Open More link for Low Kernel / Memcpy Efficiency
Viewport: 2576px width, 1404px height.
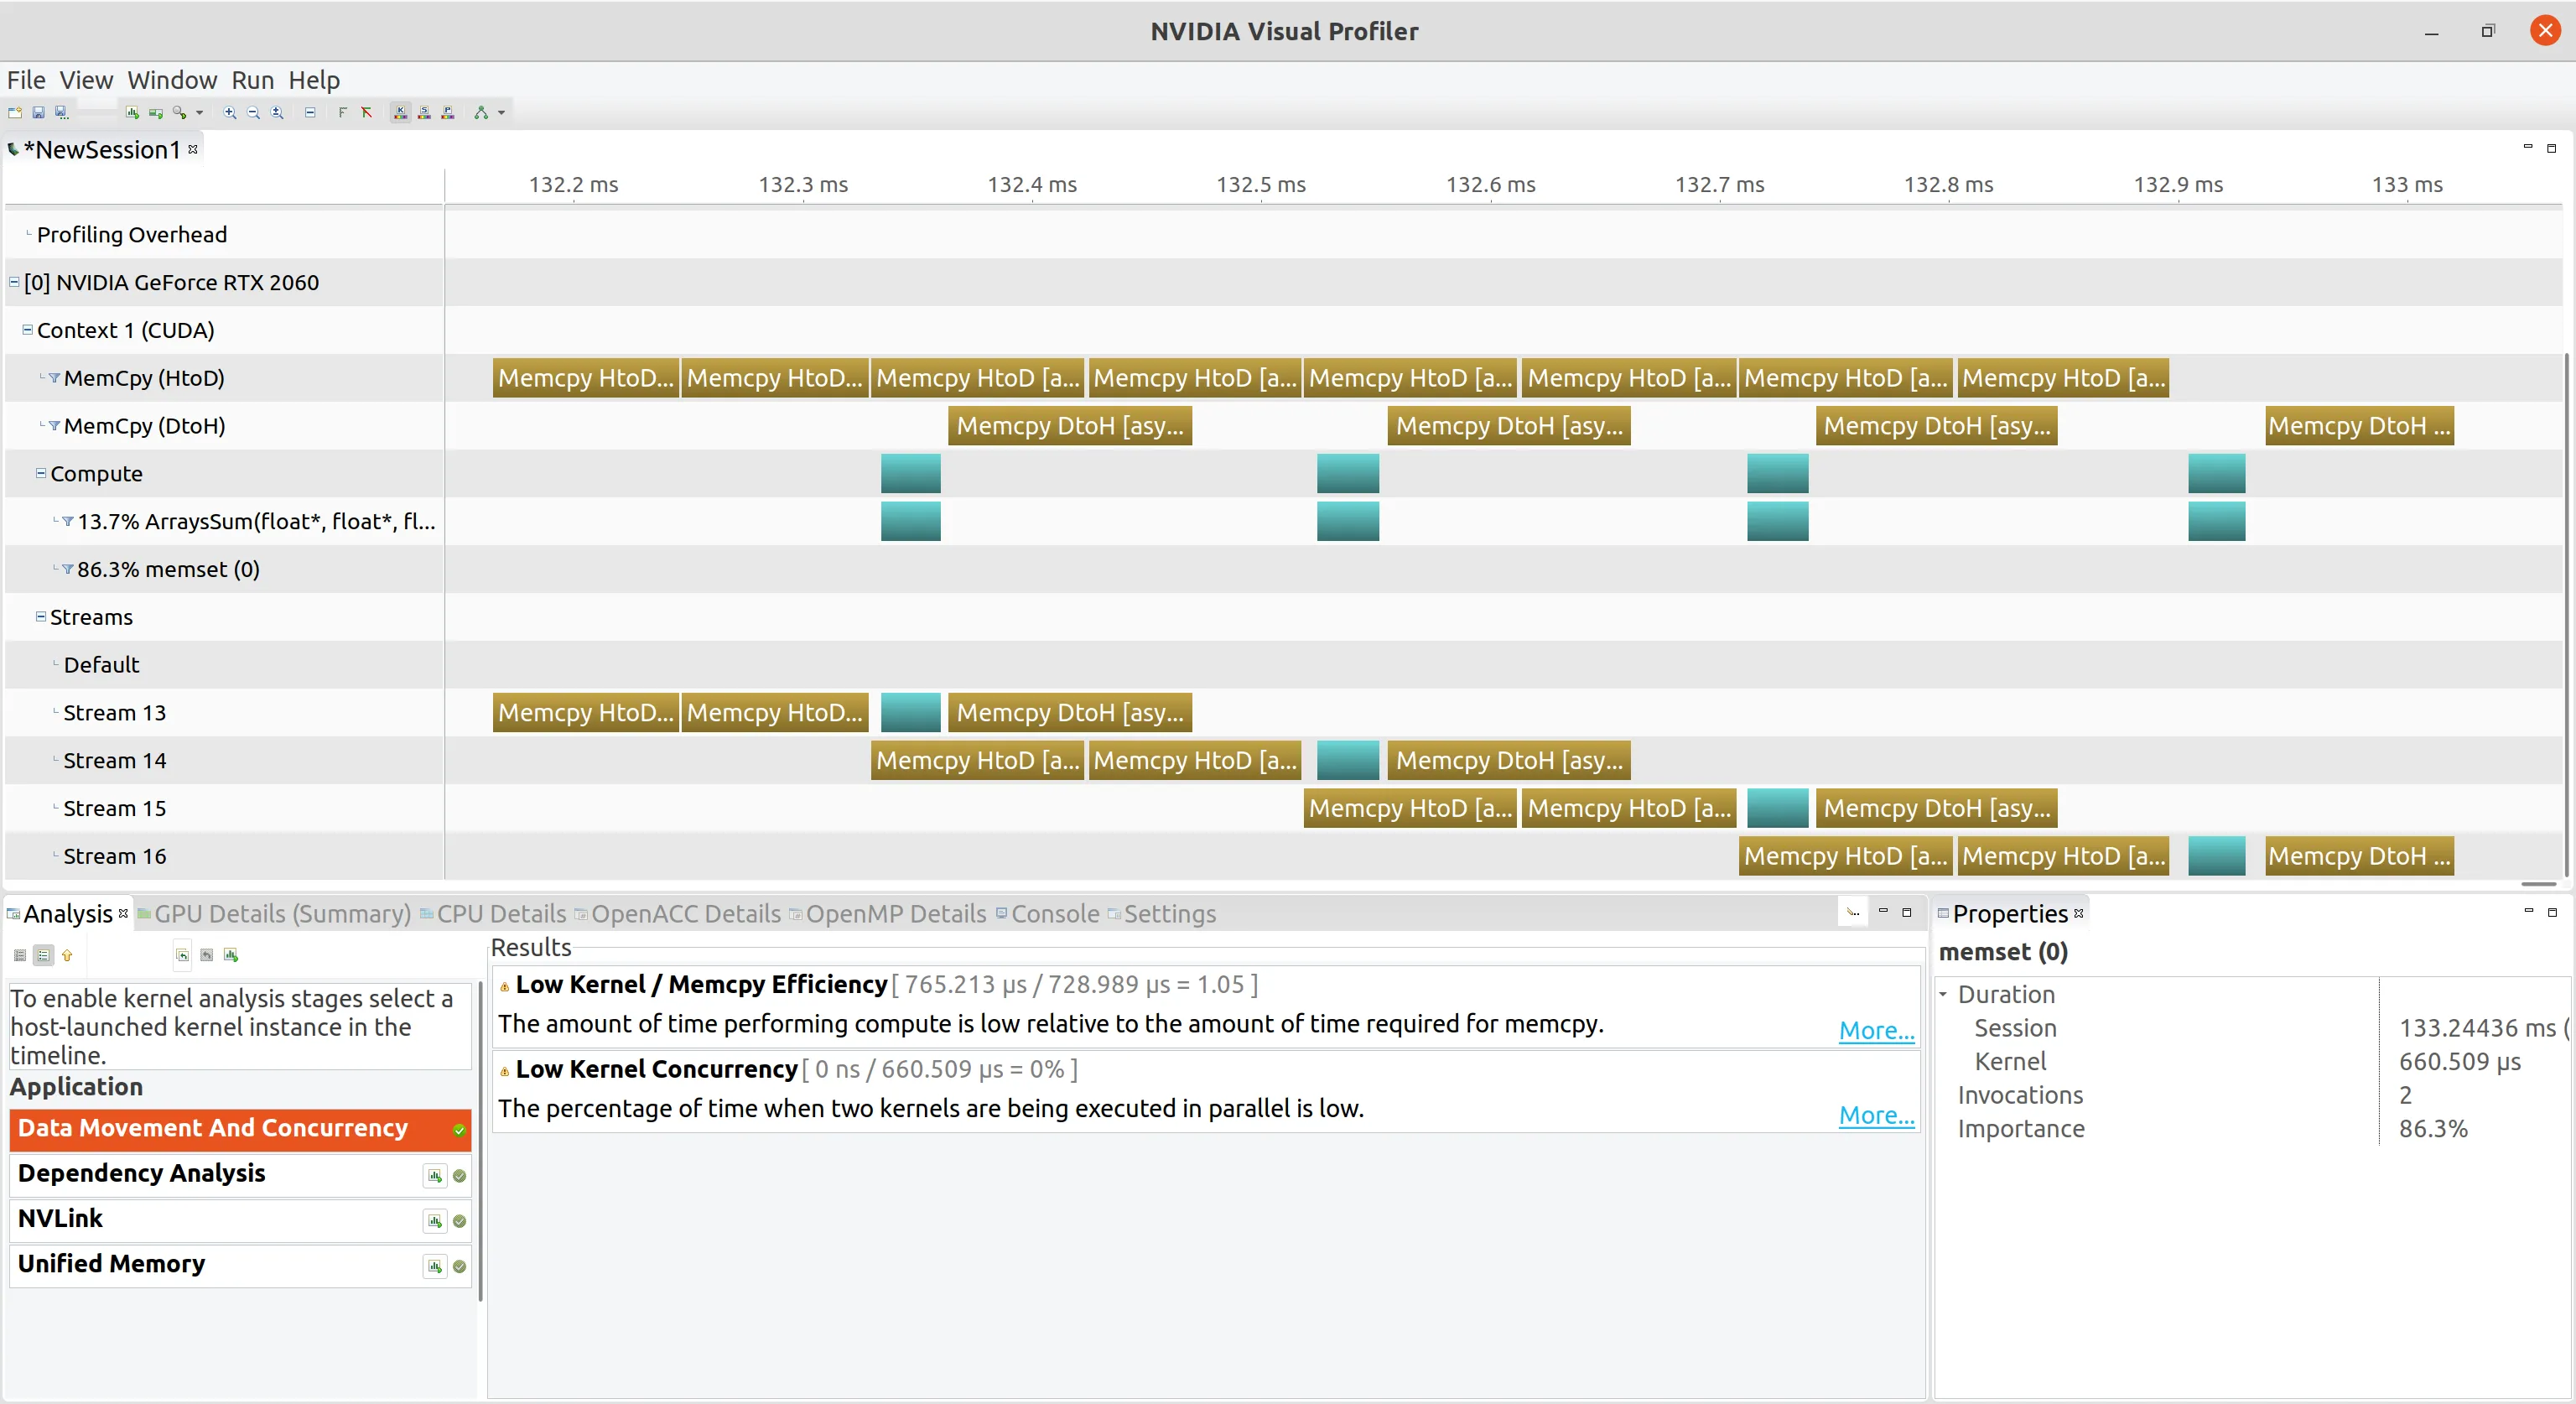[1876, 1030]
